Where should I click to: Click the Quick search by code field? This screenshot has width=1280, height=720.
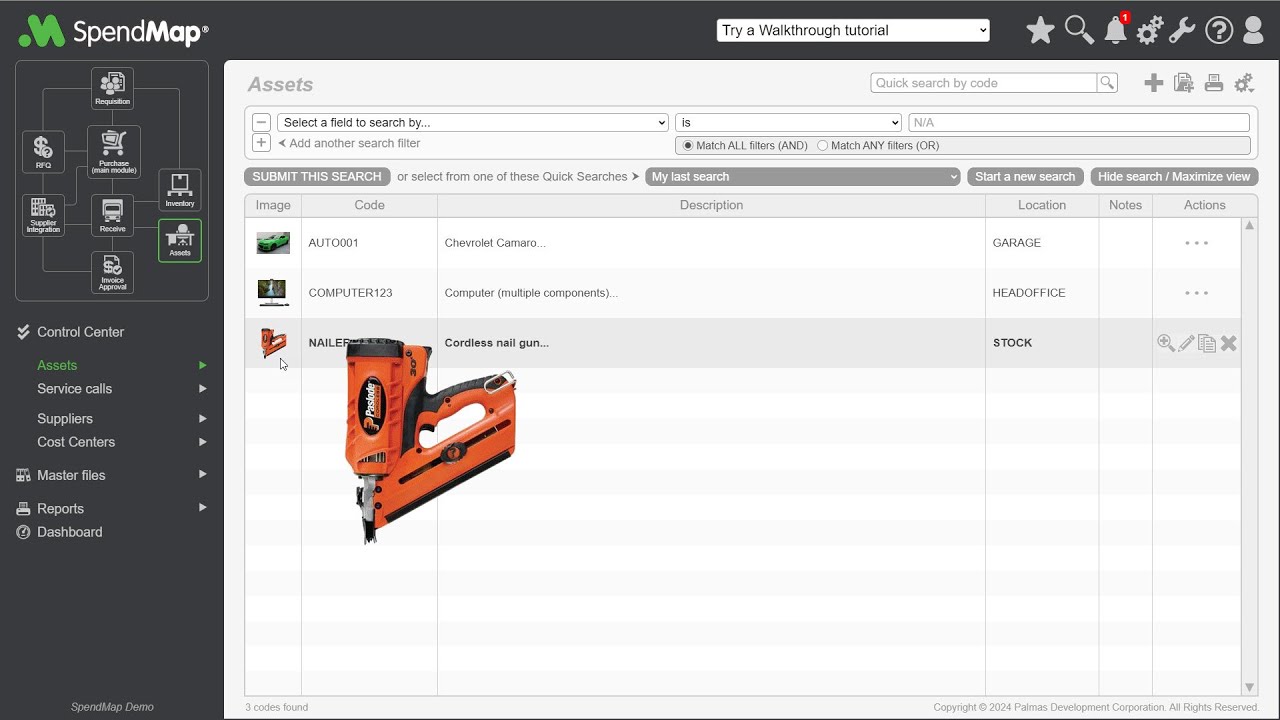[984, 83]
